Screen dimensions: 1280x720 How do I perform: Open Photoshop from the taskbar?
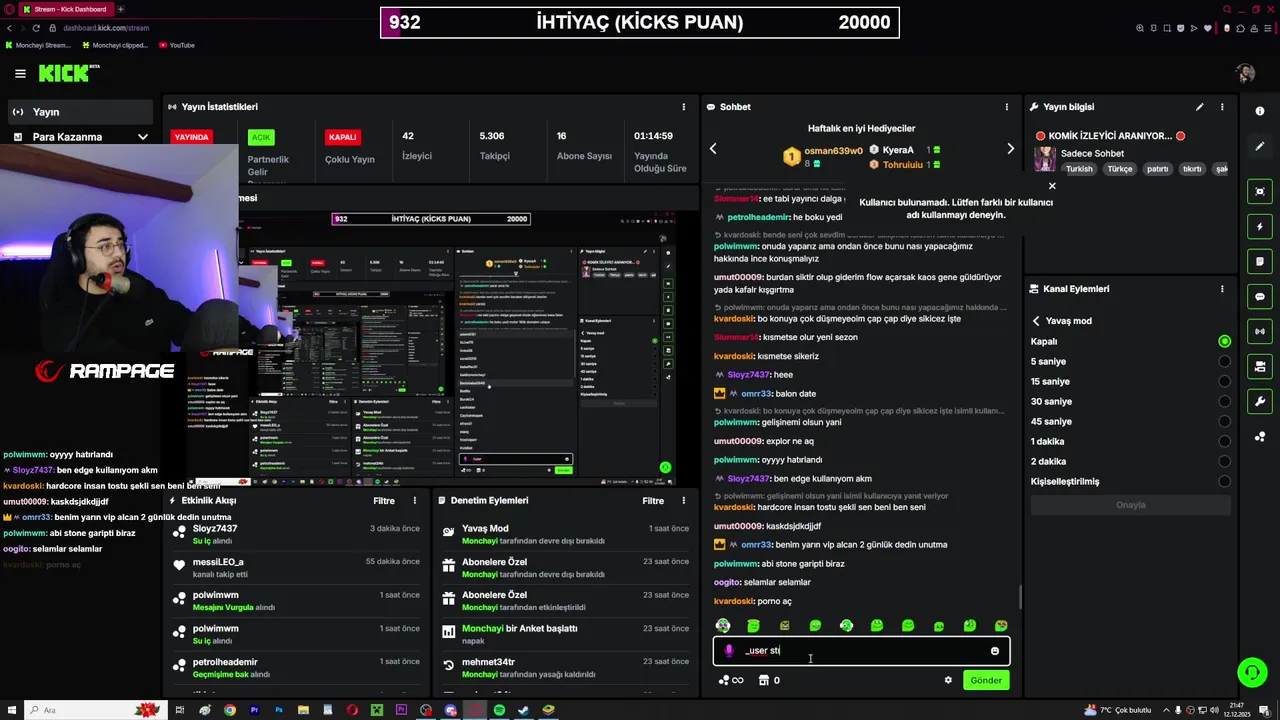(x=278, y=710)
